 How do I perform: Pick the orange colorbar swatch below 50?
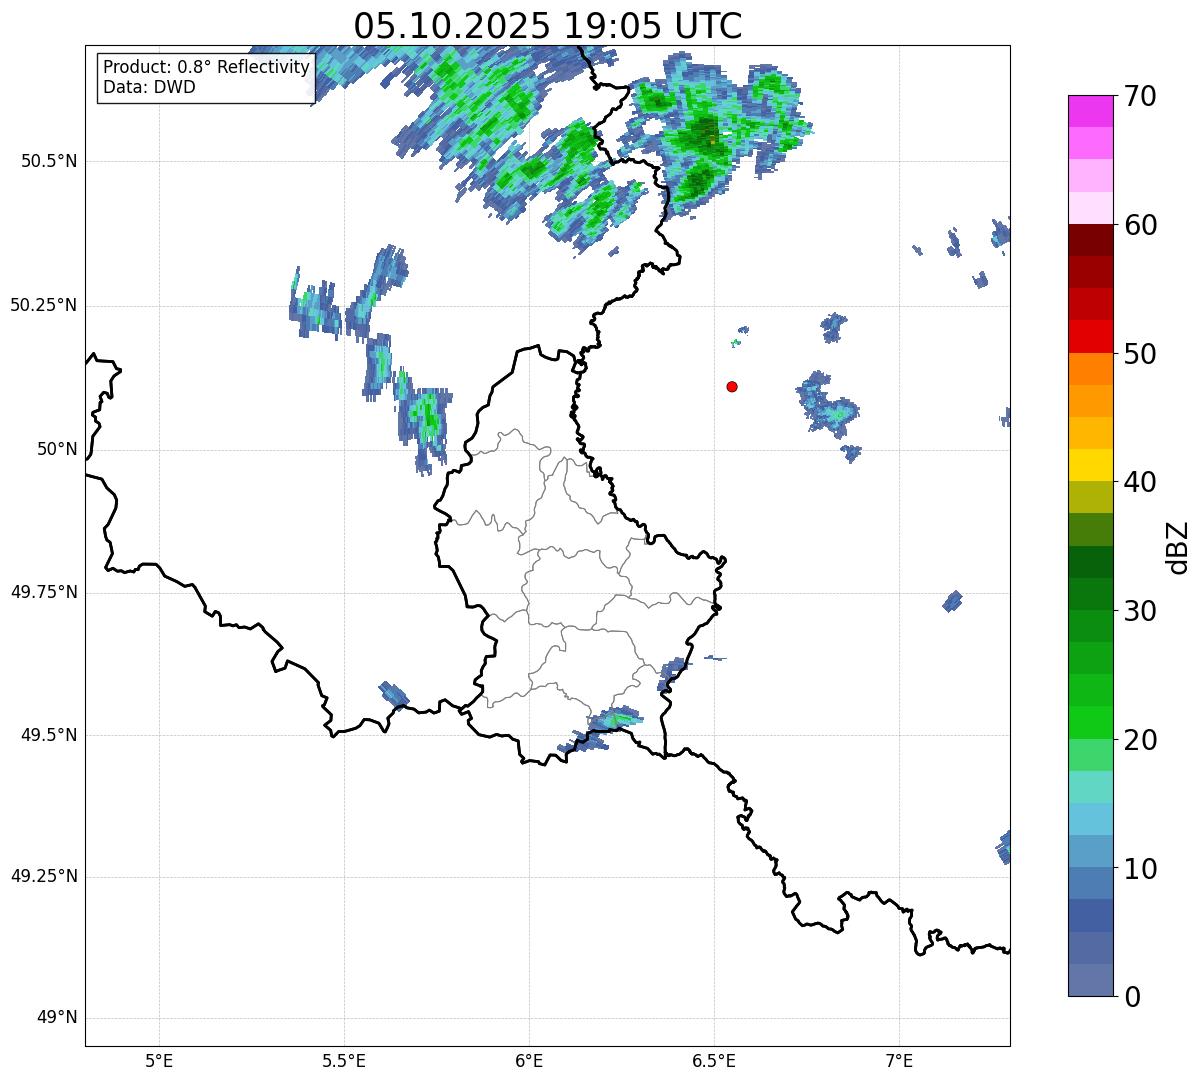1091,369
